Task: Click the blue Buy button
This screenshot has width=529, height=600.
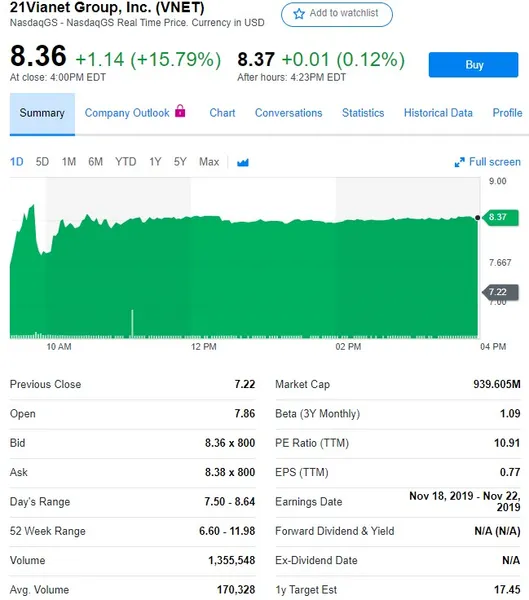Action: pos(473,65)
